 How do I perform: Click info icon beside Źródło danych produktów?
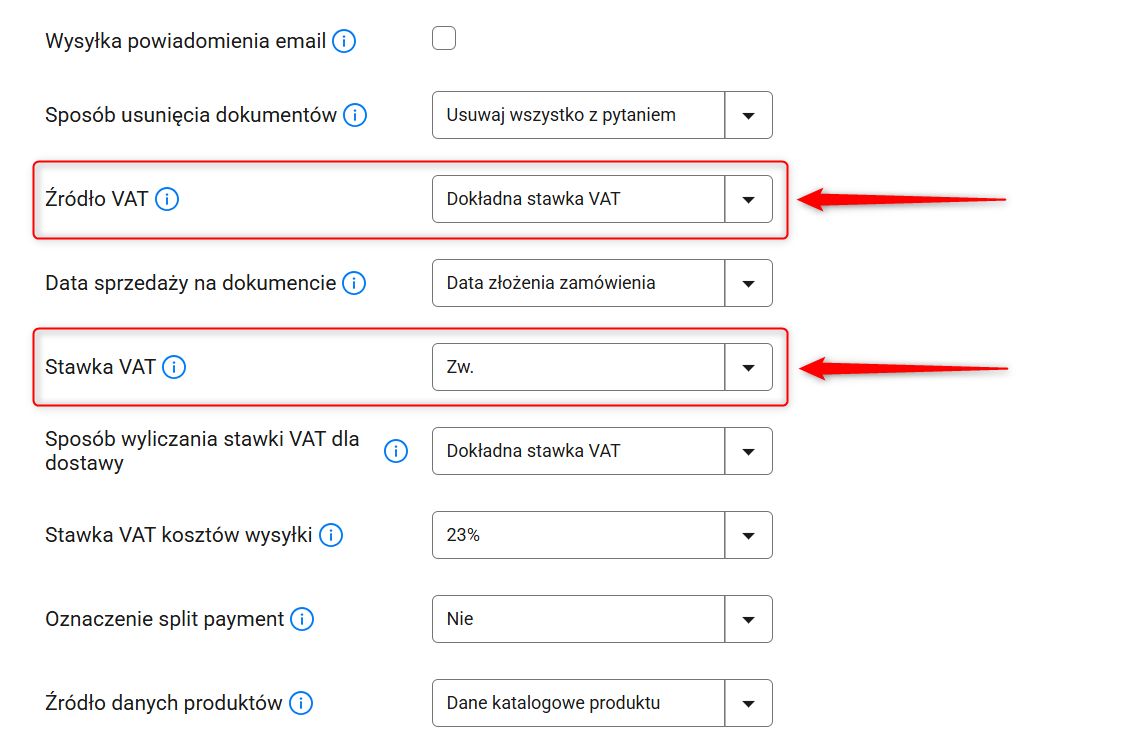pos(301,703)
